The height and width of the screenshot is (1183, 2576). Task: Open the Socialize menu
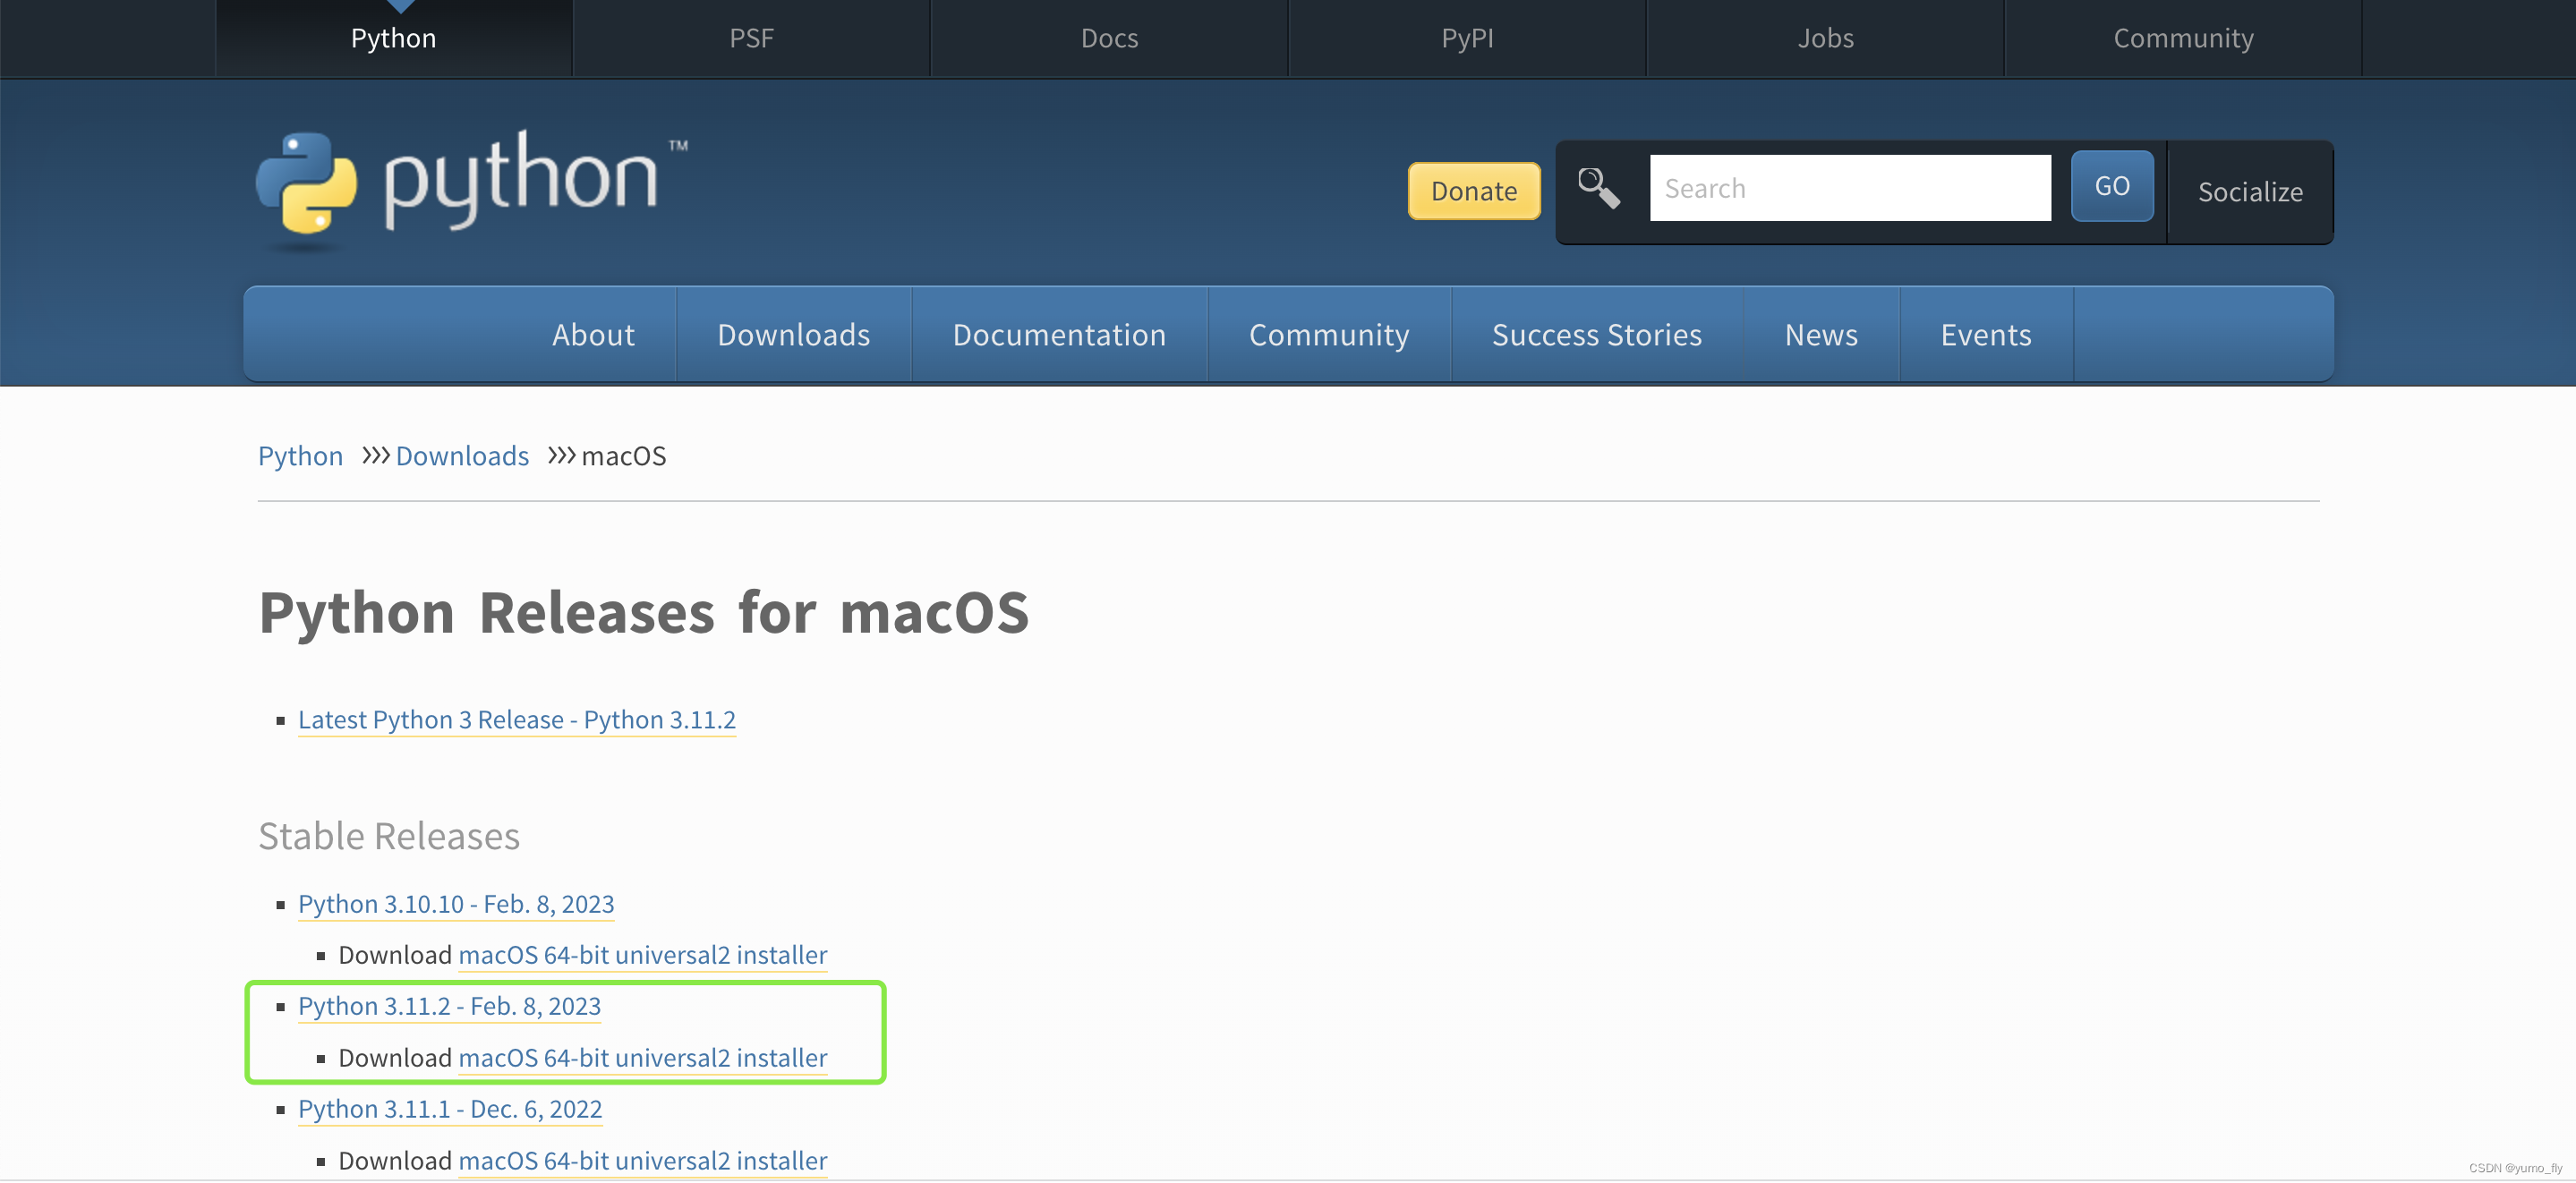pyautogui.click(x=2249, y=192)
